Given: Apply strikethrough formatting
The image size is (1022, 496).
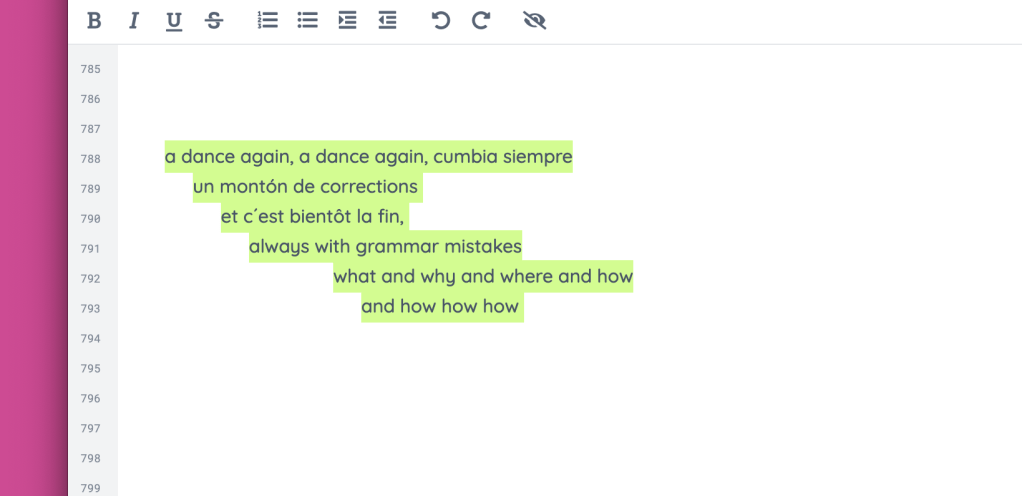Looking at the screenshot, I should pos(214,21).
